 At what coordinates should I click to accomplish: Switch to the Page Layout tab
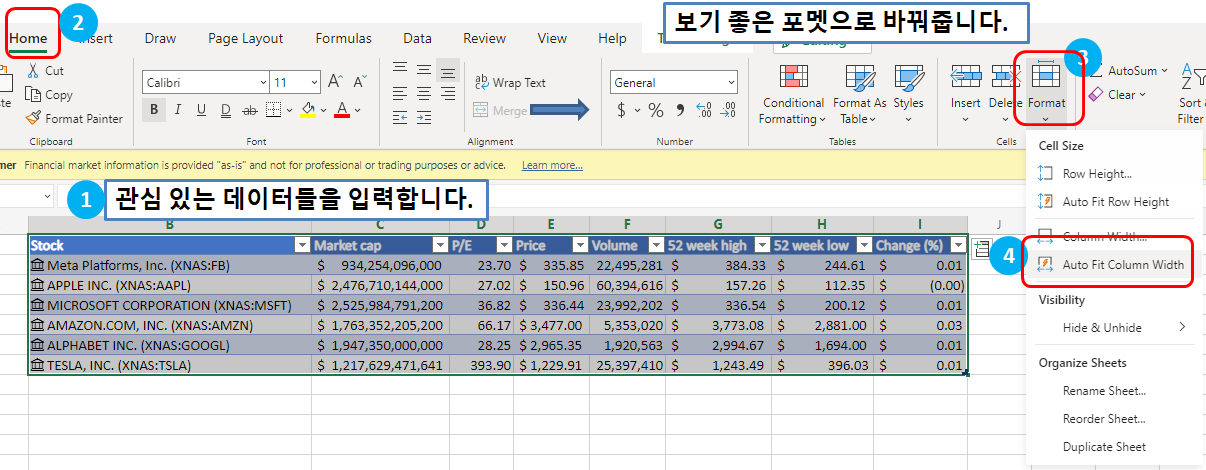pos(246,38)
